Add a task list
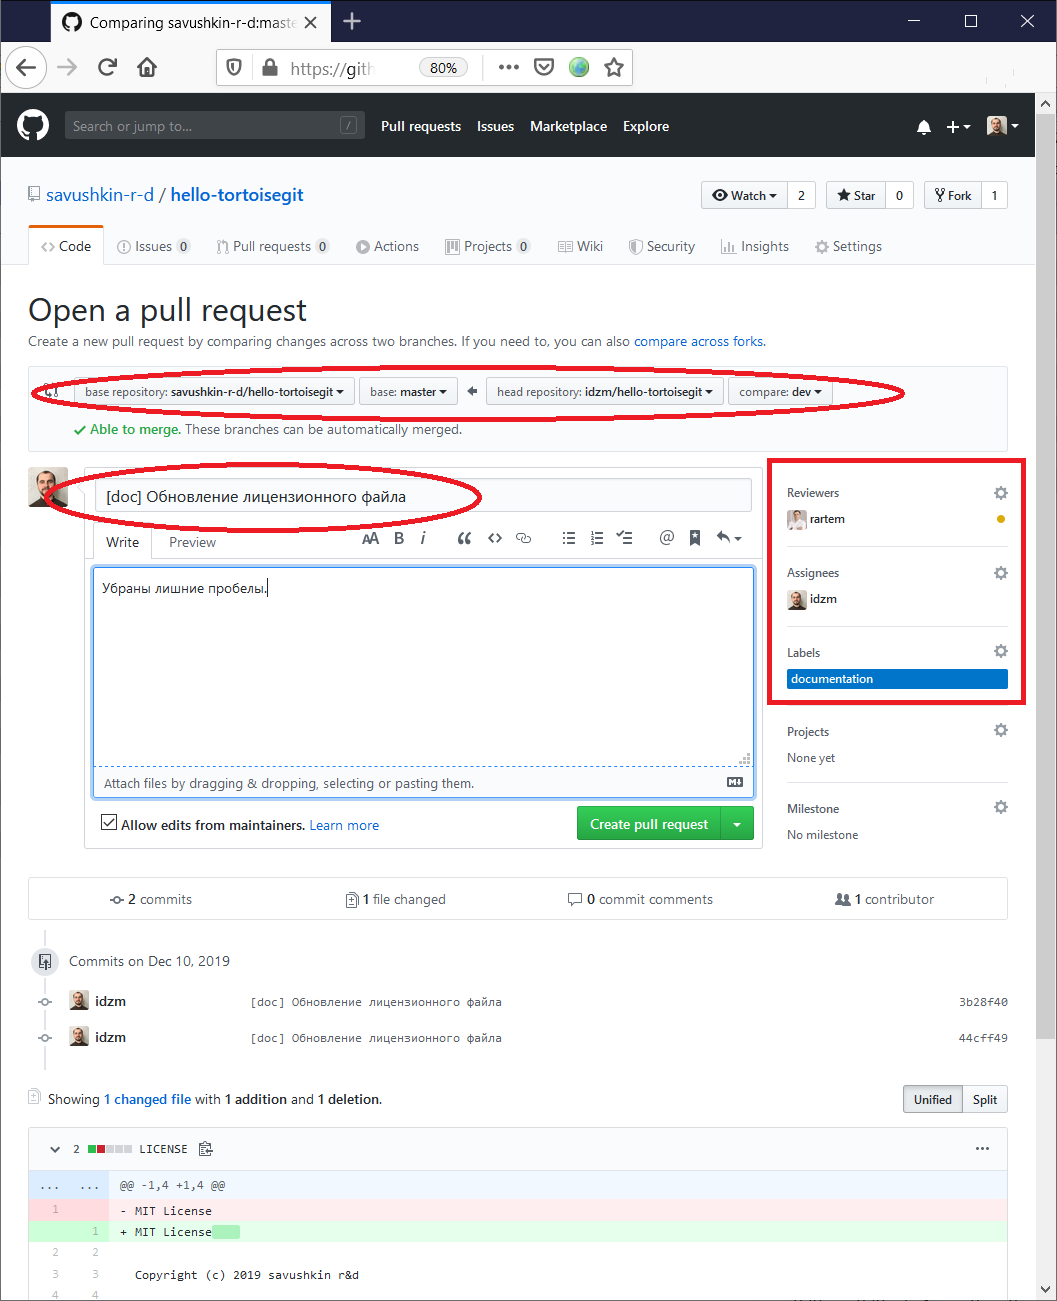Viewport: 1057px width, 1301px height. (625, 538)
